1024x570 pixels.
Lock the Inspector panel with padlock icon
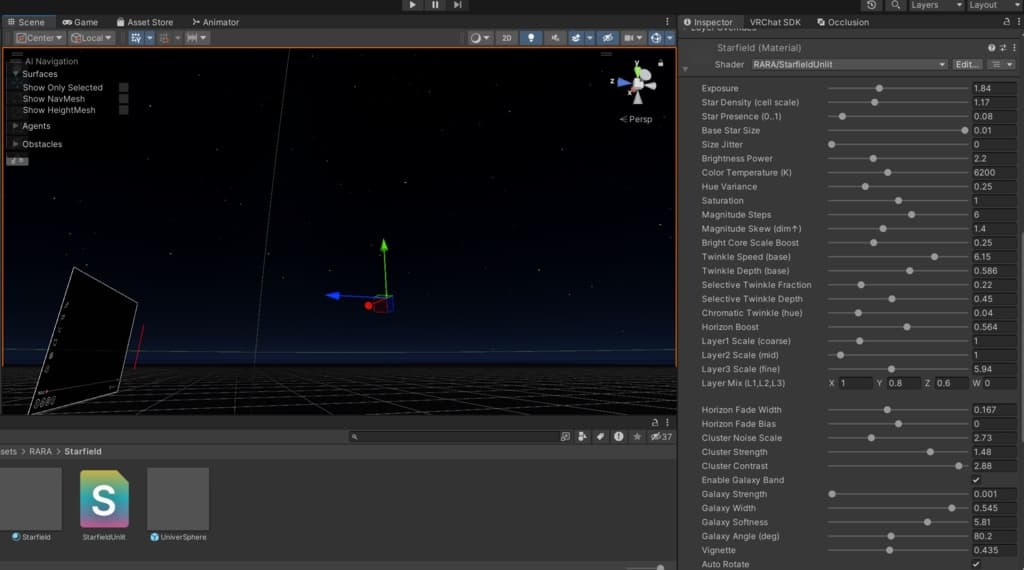point(1006,21)
